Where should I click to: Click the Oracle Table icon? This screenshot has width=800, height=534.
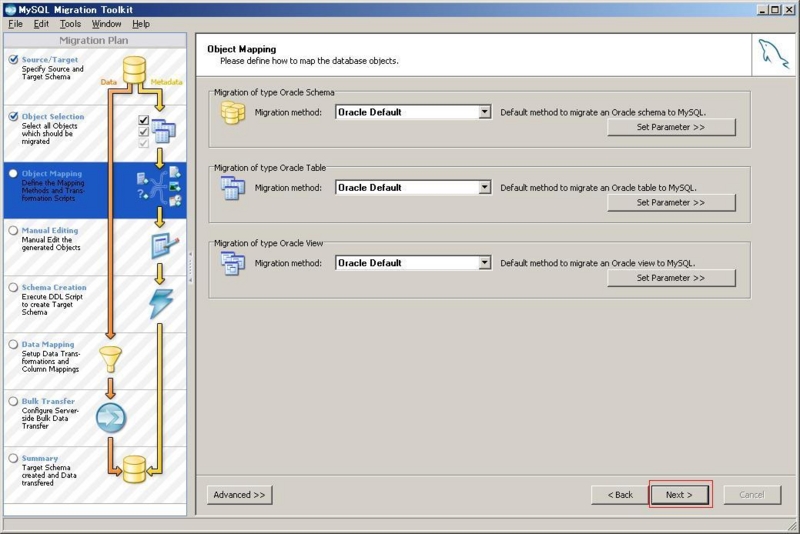click(233, 188)
